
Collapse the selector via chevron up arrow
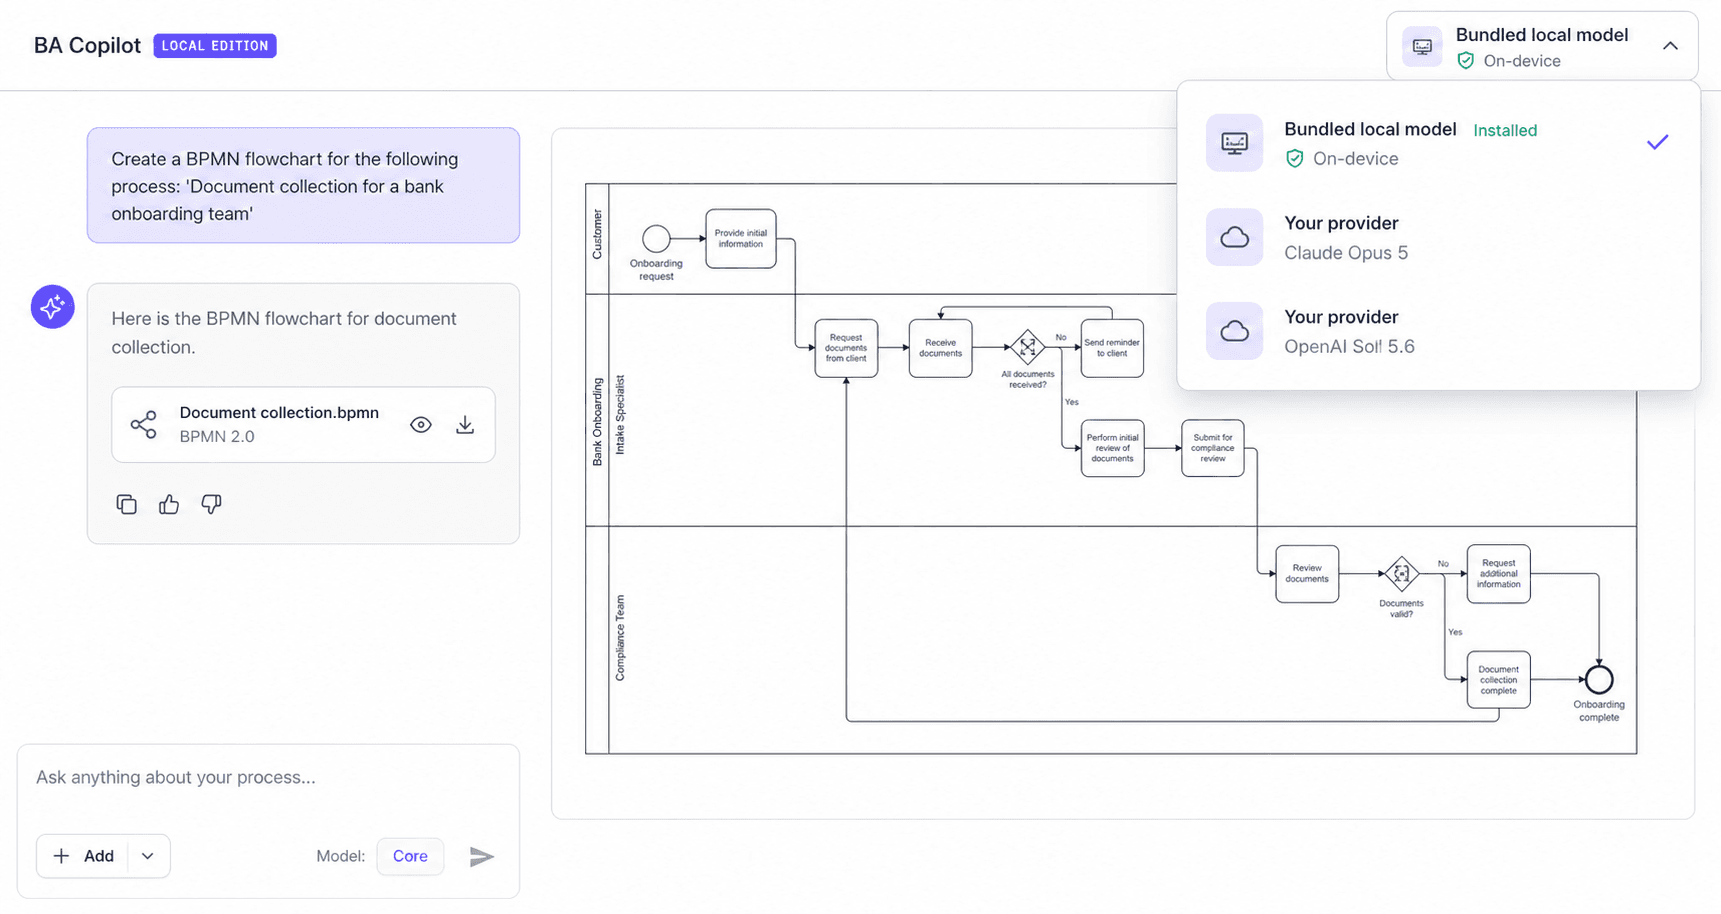pos(1670,46)
